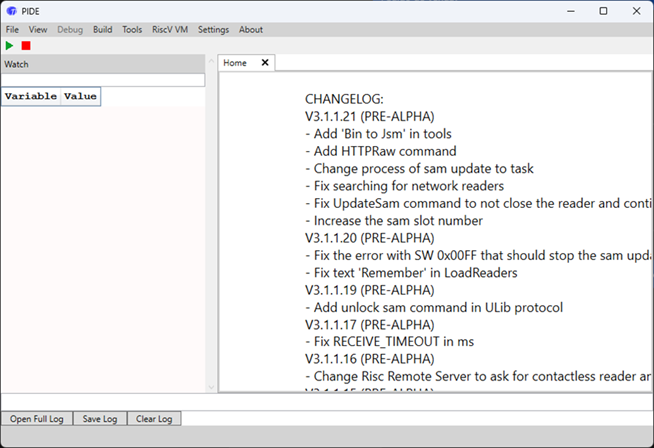Open the View menu
Viewport: 654px width, 448px height.
click(38, 30)
